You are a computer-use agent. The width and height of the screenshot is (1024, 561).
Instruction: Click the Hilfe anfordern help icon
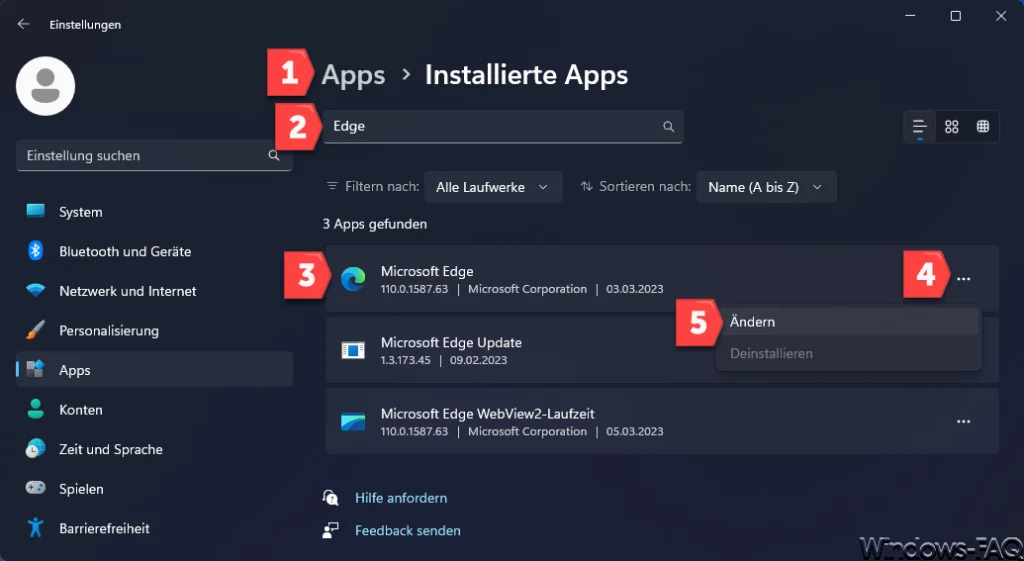[330, 498]
